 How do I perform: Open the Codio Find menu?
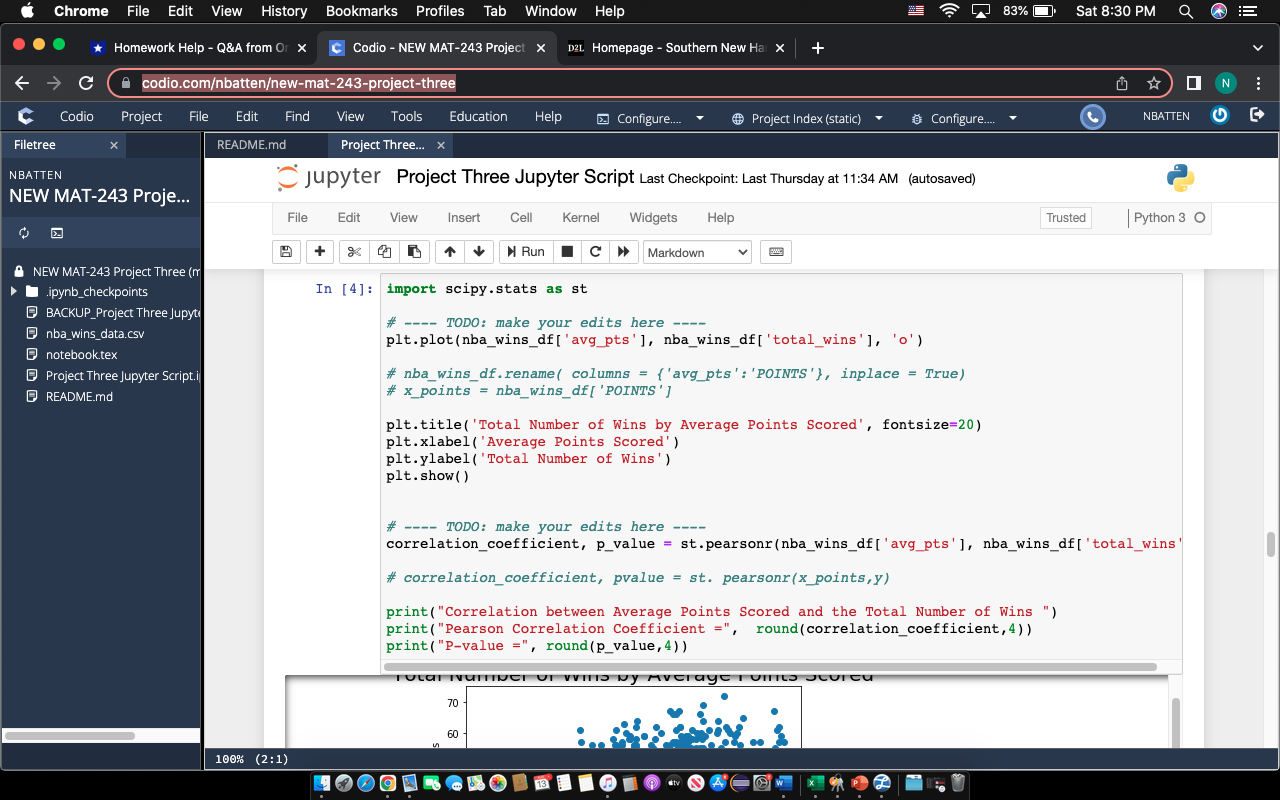(x=297, y=116)
